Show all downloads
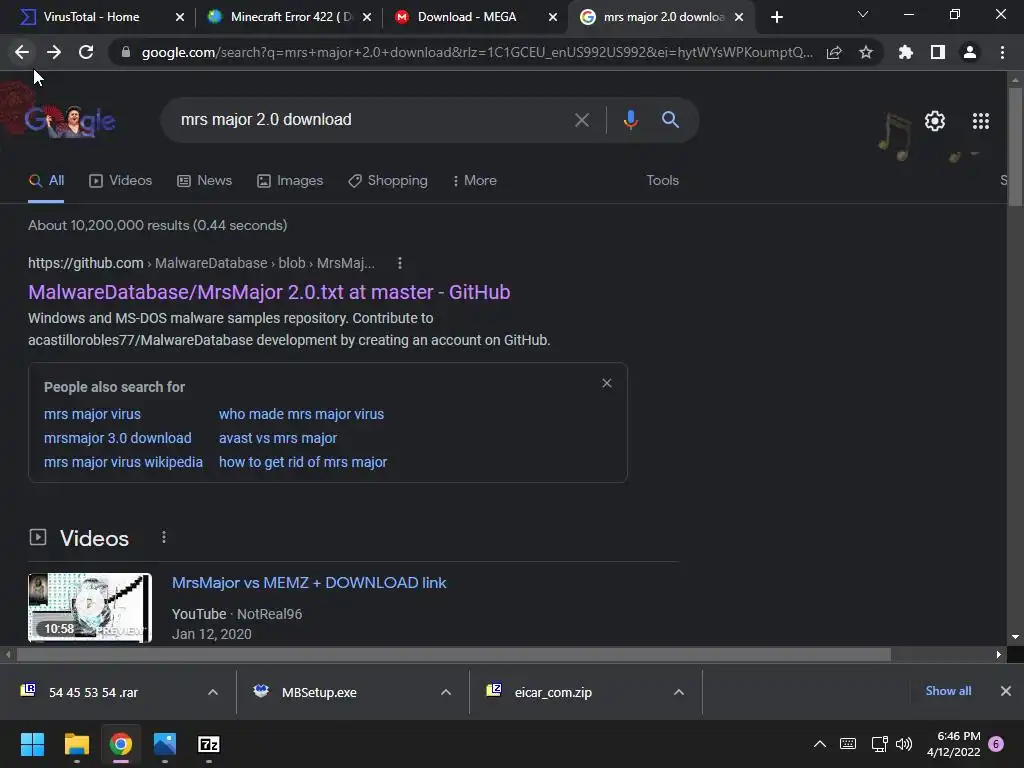This screenshot has height=768, width=1024. coord(948,691)
